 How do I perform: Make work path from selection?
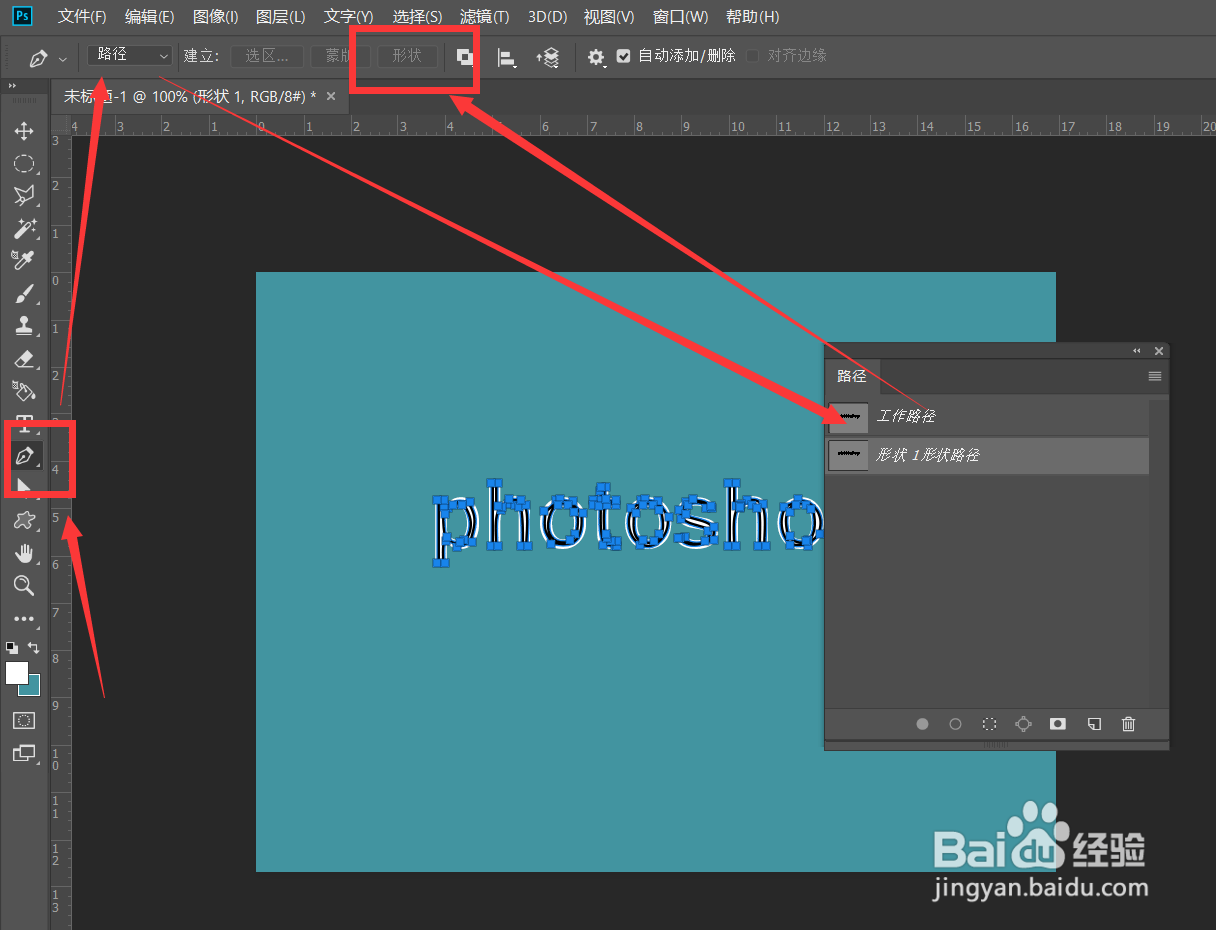(1023, 724)
